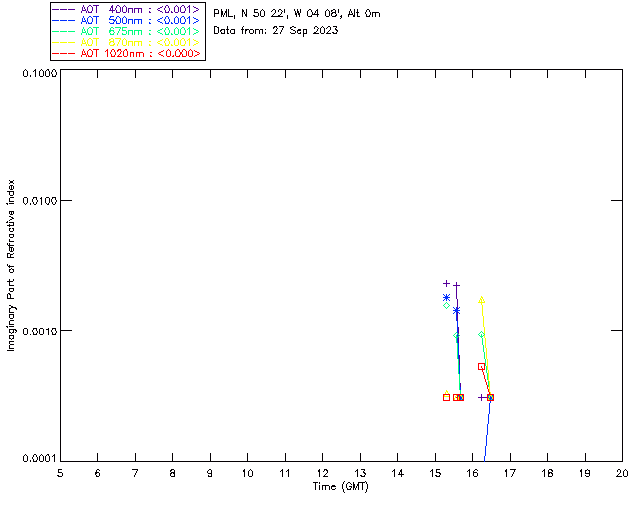This screenshot has width=640, height=512.
Task: Click the 0.0010 y-axis tick label
Action: click(x=40, y=331)
